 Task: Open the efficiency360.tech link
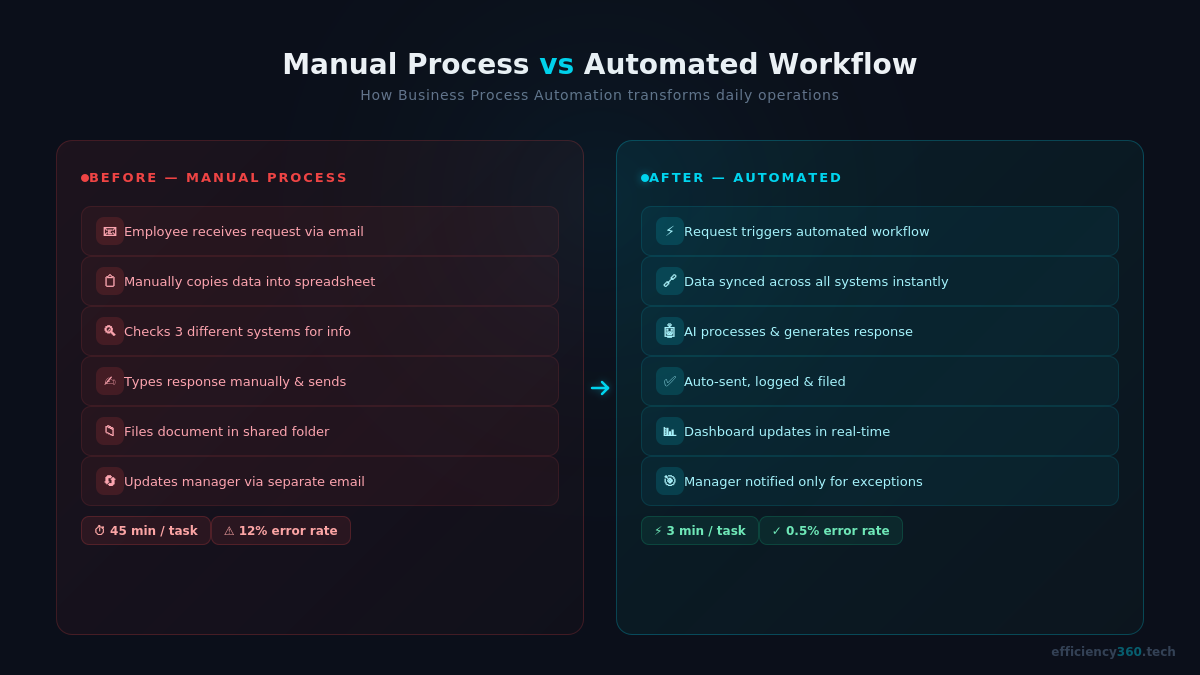click(x=1113, y=651)
